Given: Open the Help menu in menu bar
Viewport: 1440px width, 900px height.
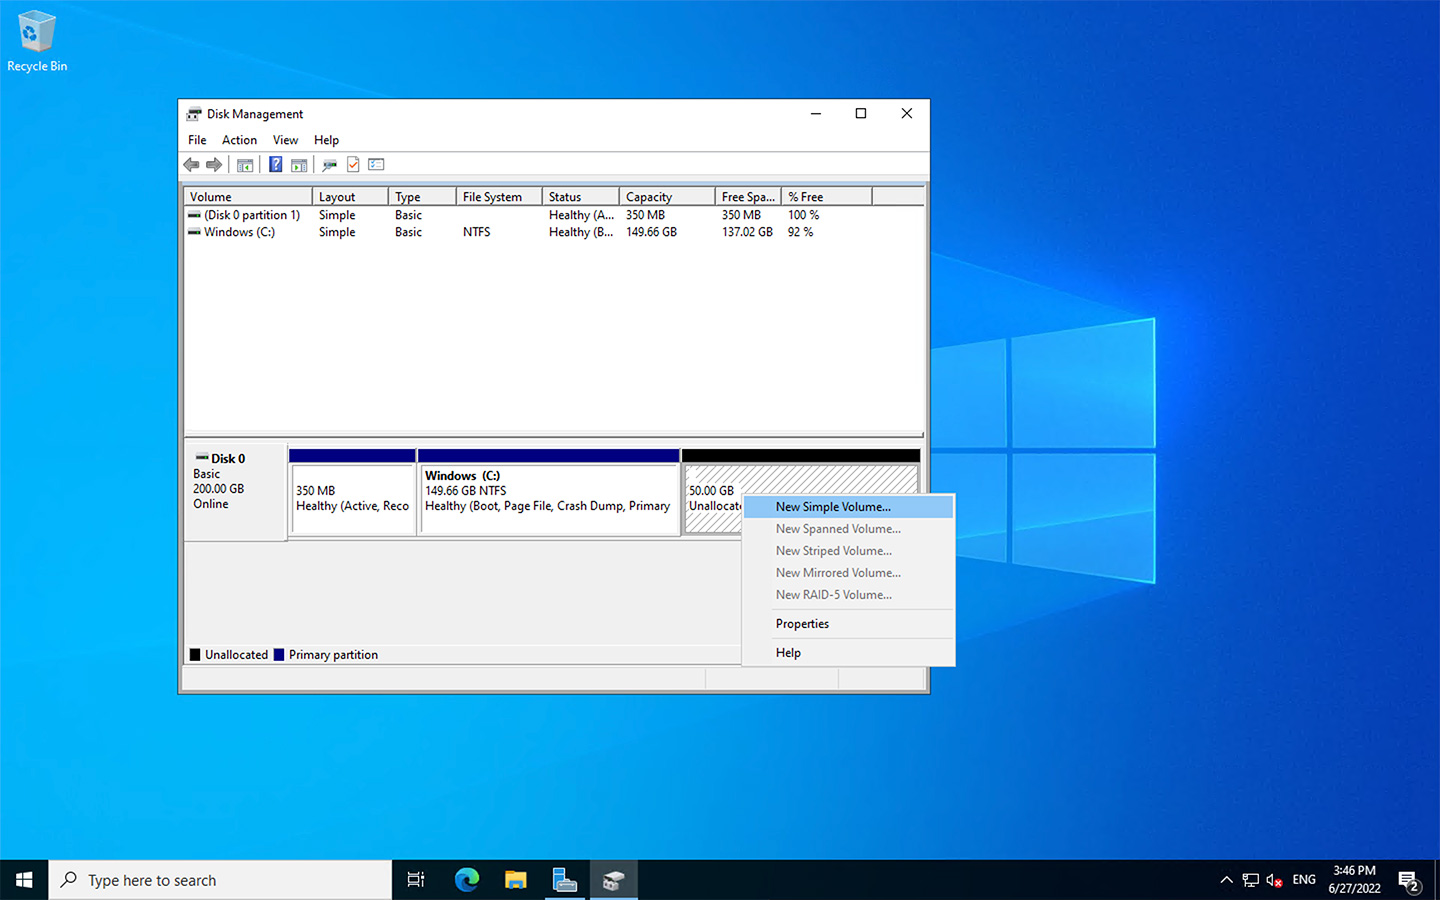Looking at the screenshot, I should pyautogui.click(x=326, y=140).
